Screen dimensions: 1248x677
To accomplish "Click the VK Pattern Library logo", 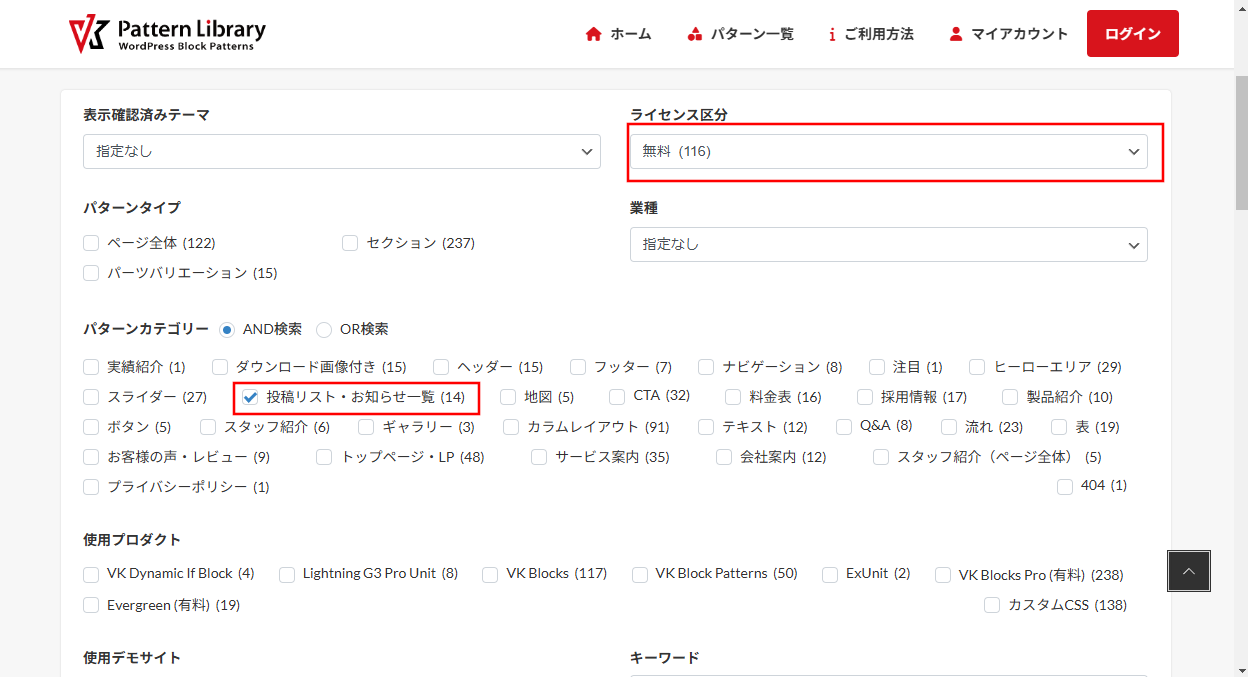I will tap(167, 34).
